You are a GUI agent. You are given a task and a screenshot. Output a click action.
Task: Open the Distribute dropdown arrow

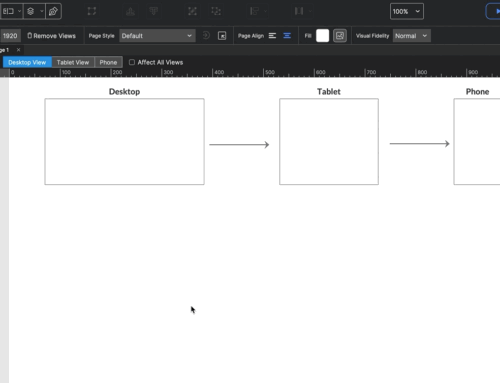tap(310, 11)
